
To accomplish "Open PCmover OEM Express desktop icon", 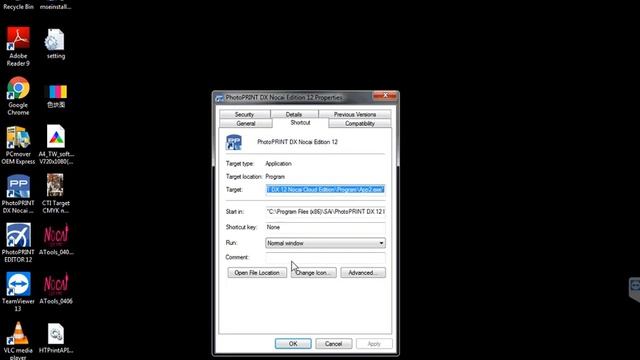I will pyautogui.click(x=18, y=145).
